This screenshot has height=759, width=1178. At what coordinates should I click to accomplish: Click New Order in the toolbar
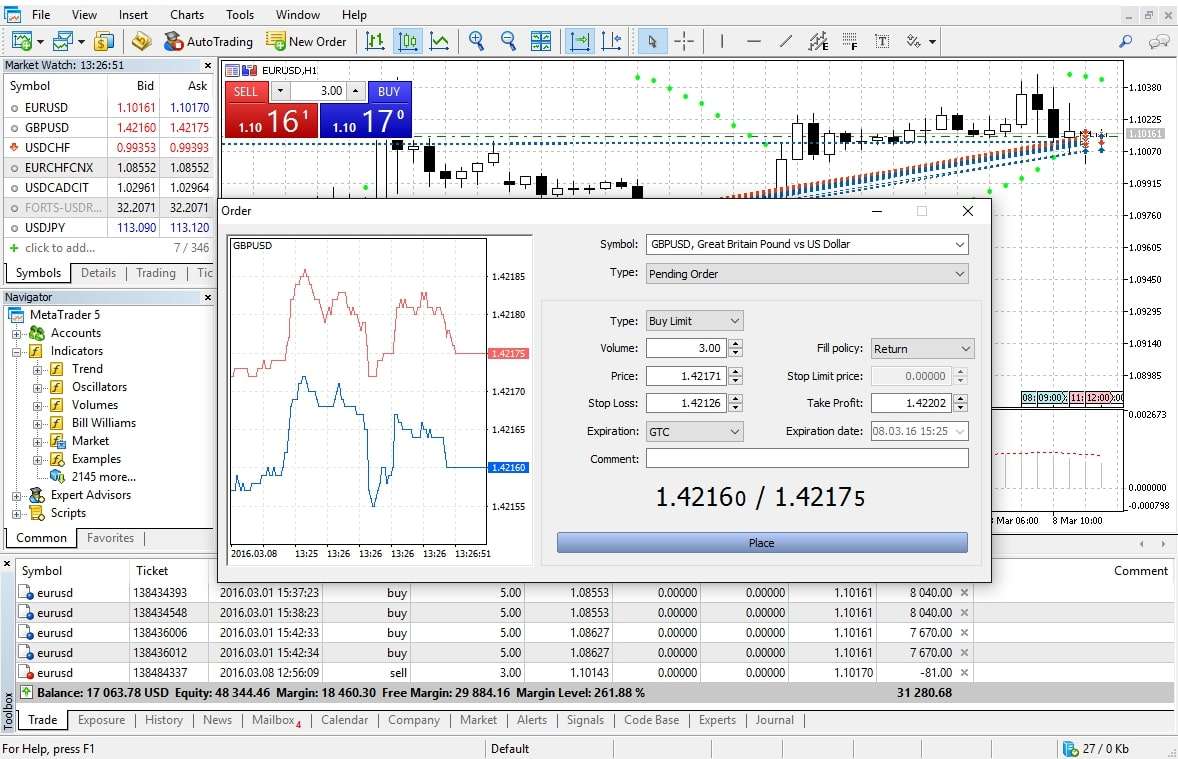[307, 41]
